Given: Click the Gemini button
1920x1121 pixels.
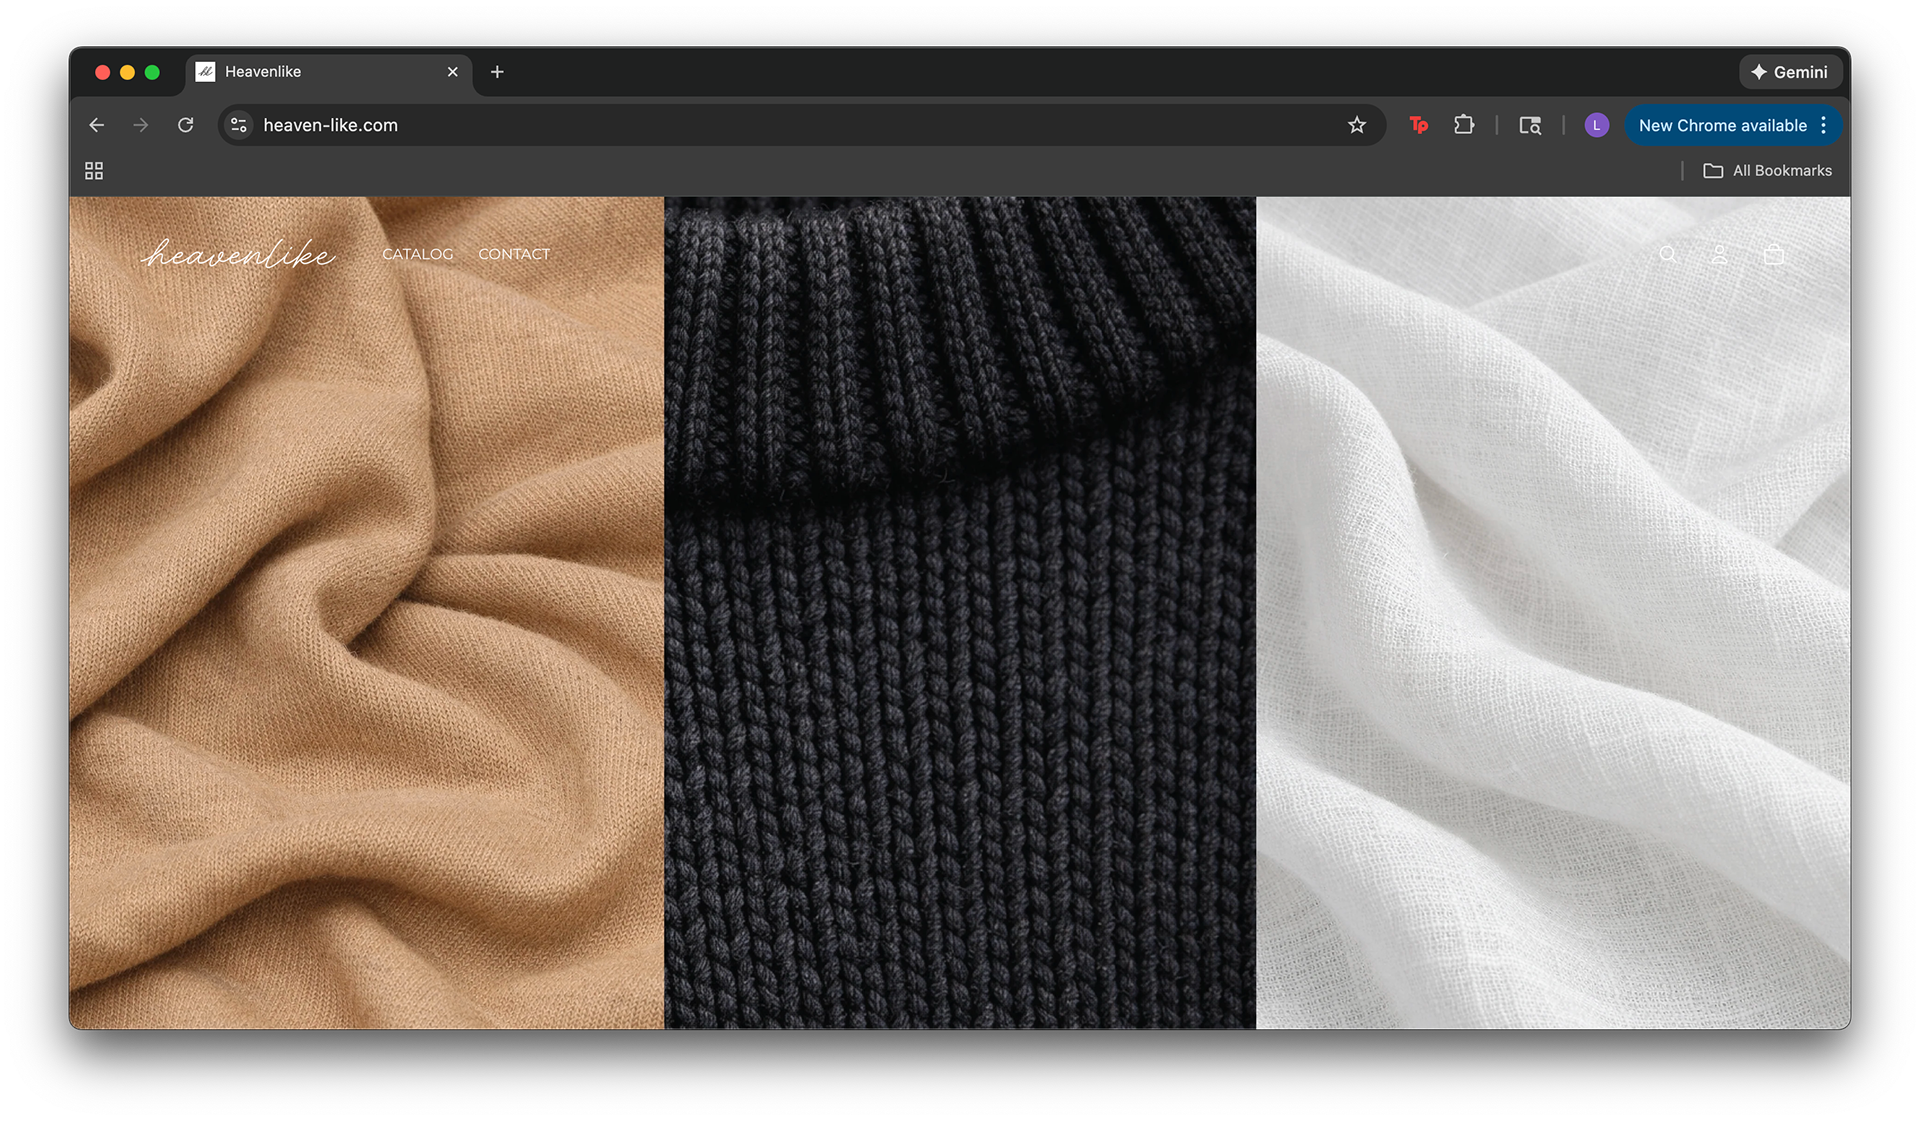Looking at the screenshot, I should [1789, 72].
